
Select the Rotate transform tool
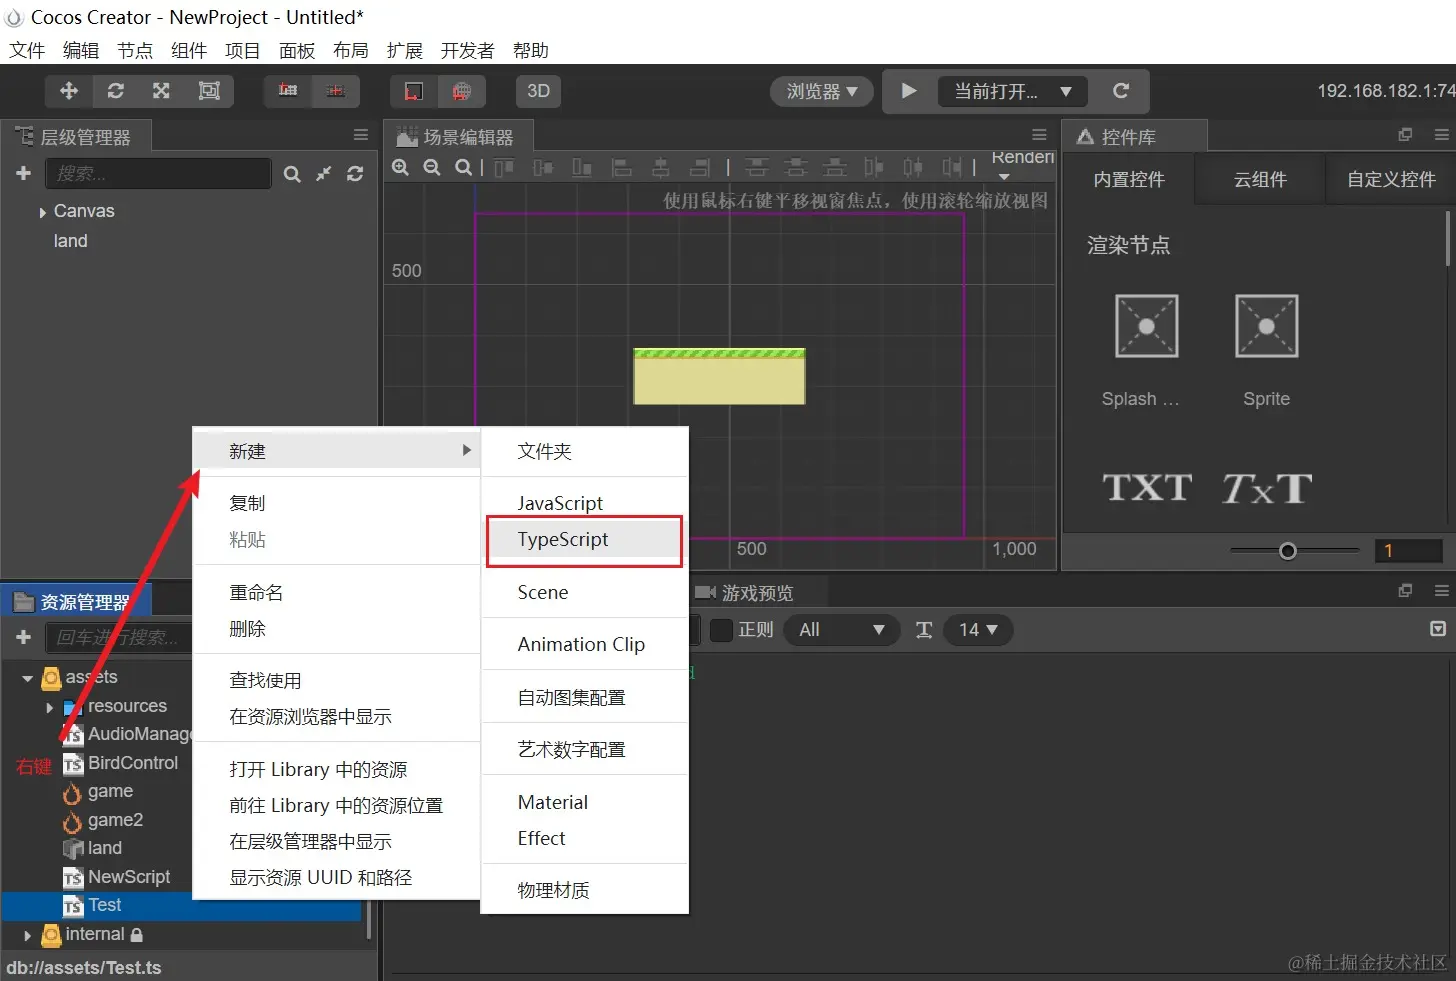coord(116,91)
